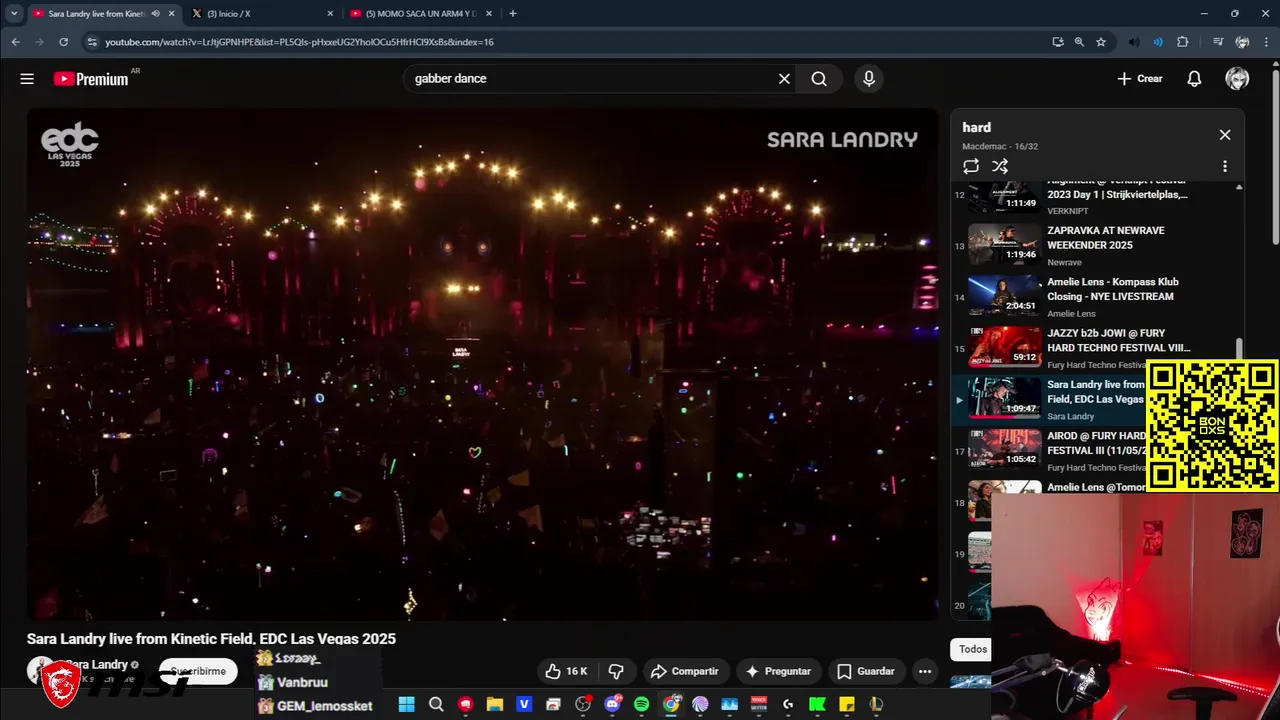Play ZAPRAVKA AT NEWRAVE WEEKENDER 2025

click(1097, 245)
